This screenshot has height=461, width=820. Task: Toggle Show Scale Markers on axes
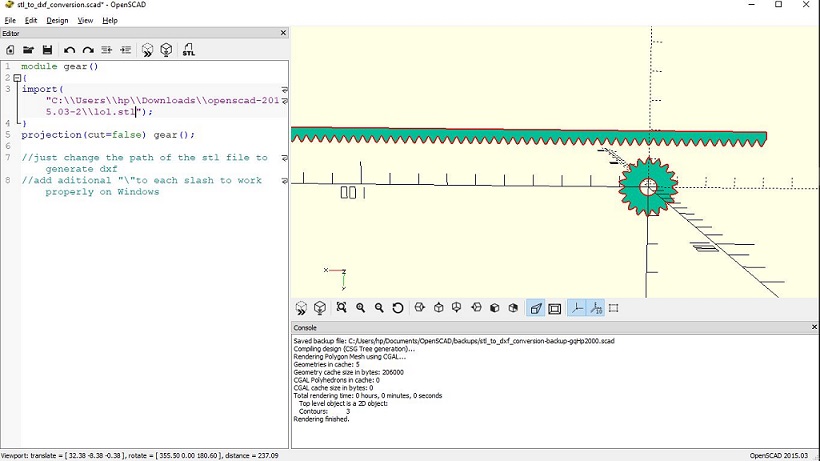[596, 308]
